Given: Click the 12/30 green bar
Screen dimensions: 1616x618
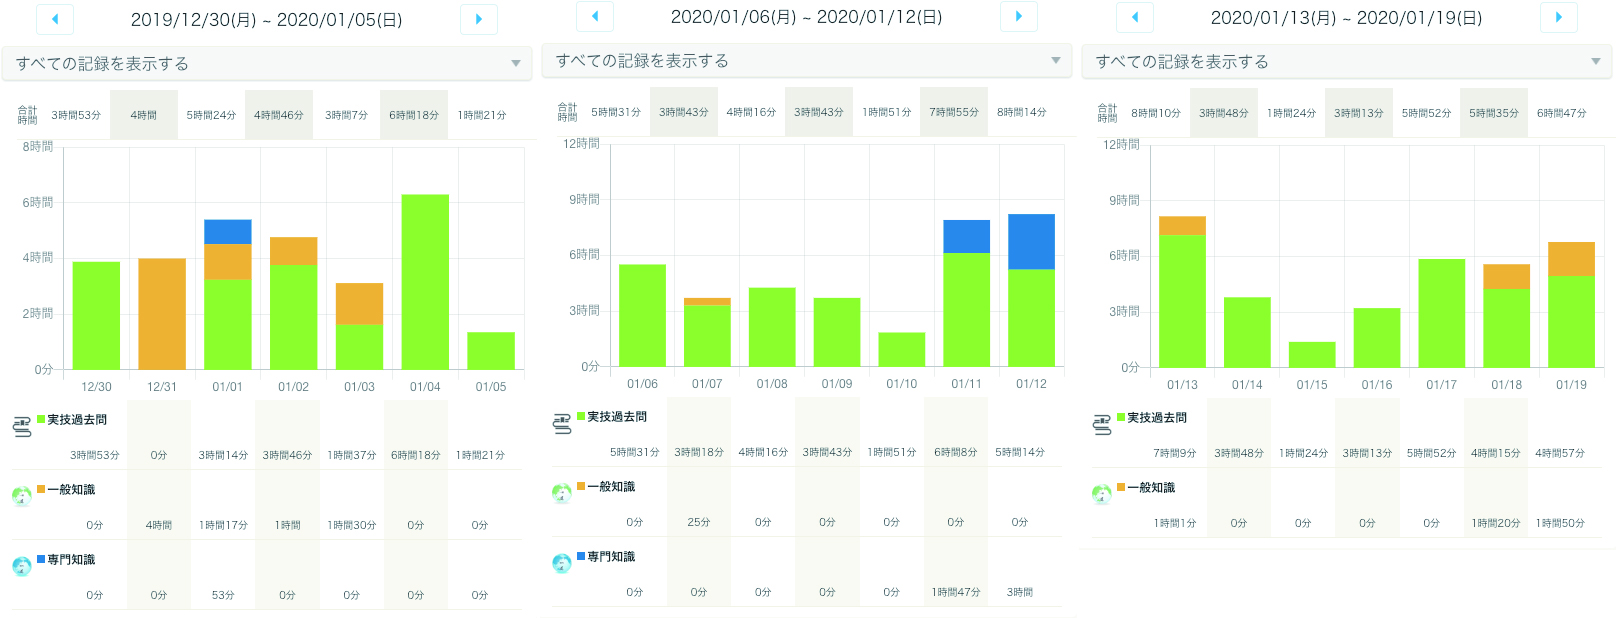Looking at the screenshot, I should 96,316.
